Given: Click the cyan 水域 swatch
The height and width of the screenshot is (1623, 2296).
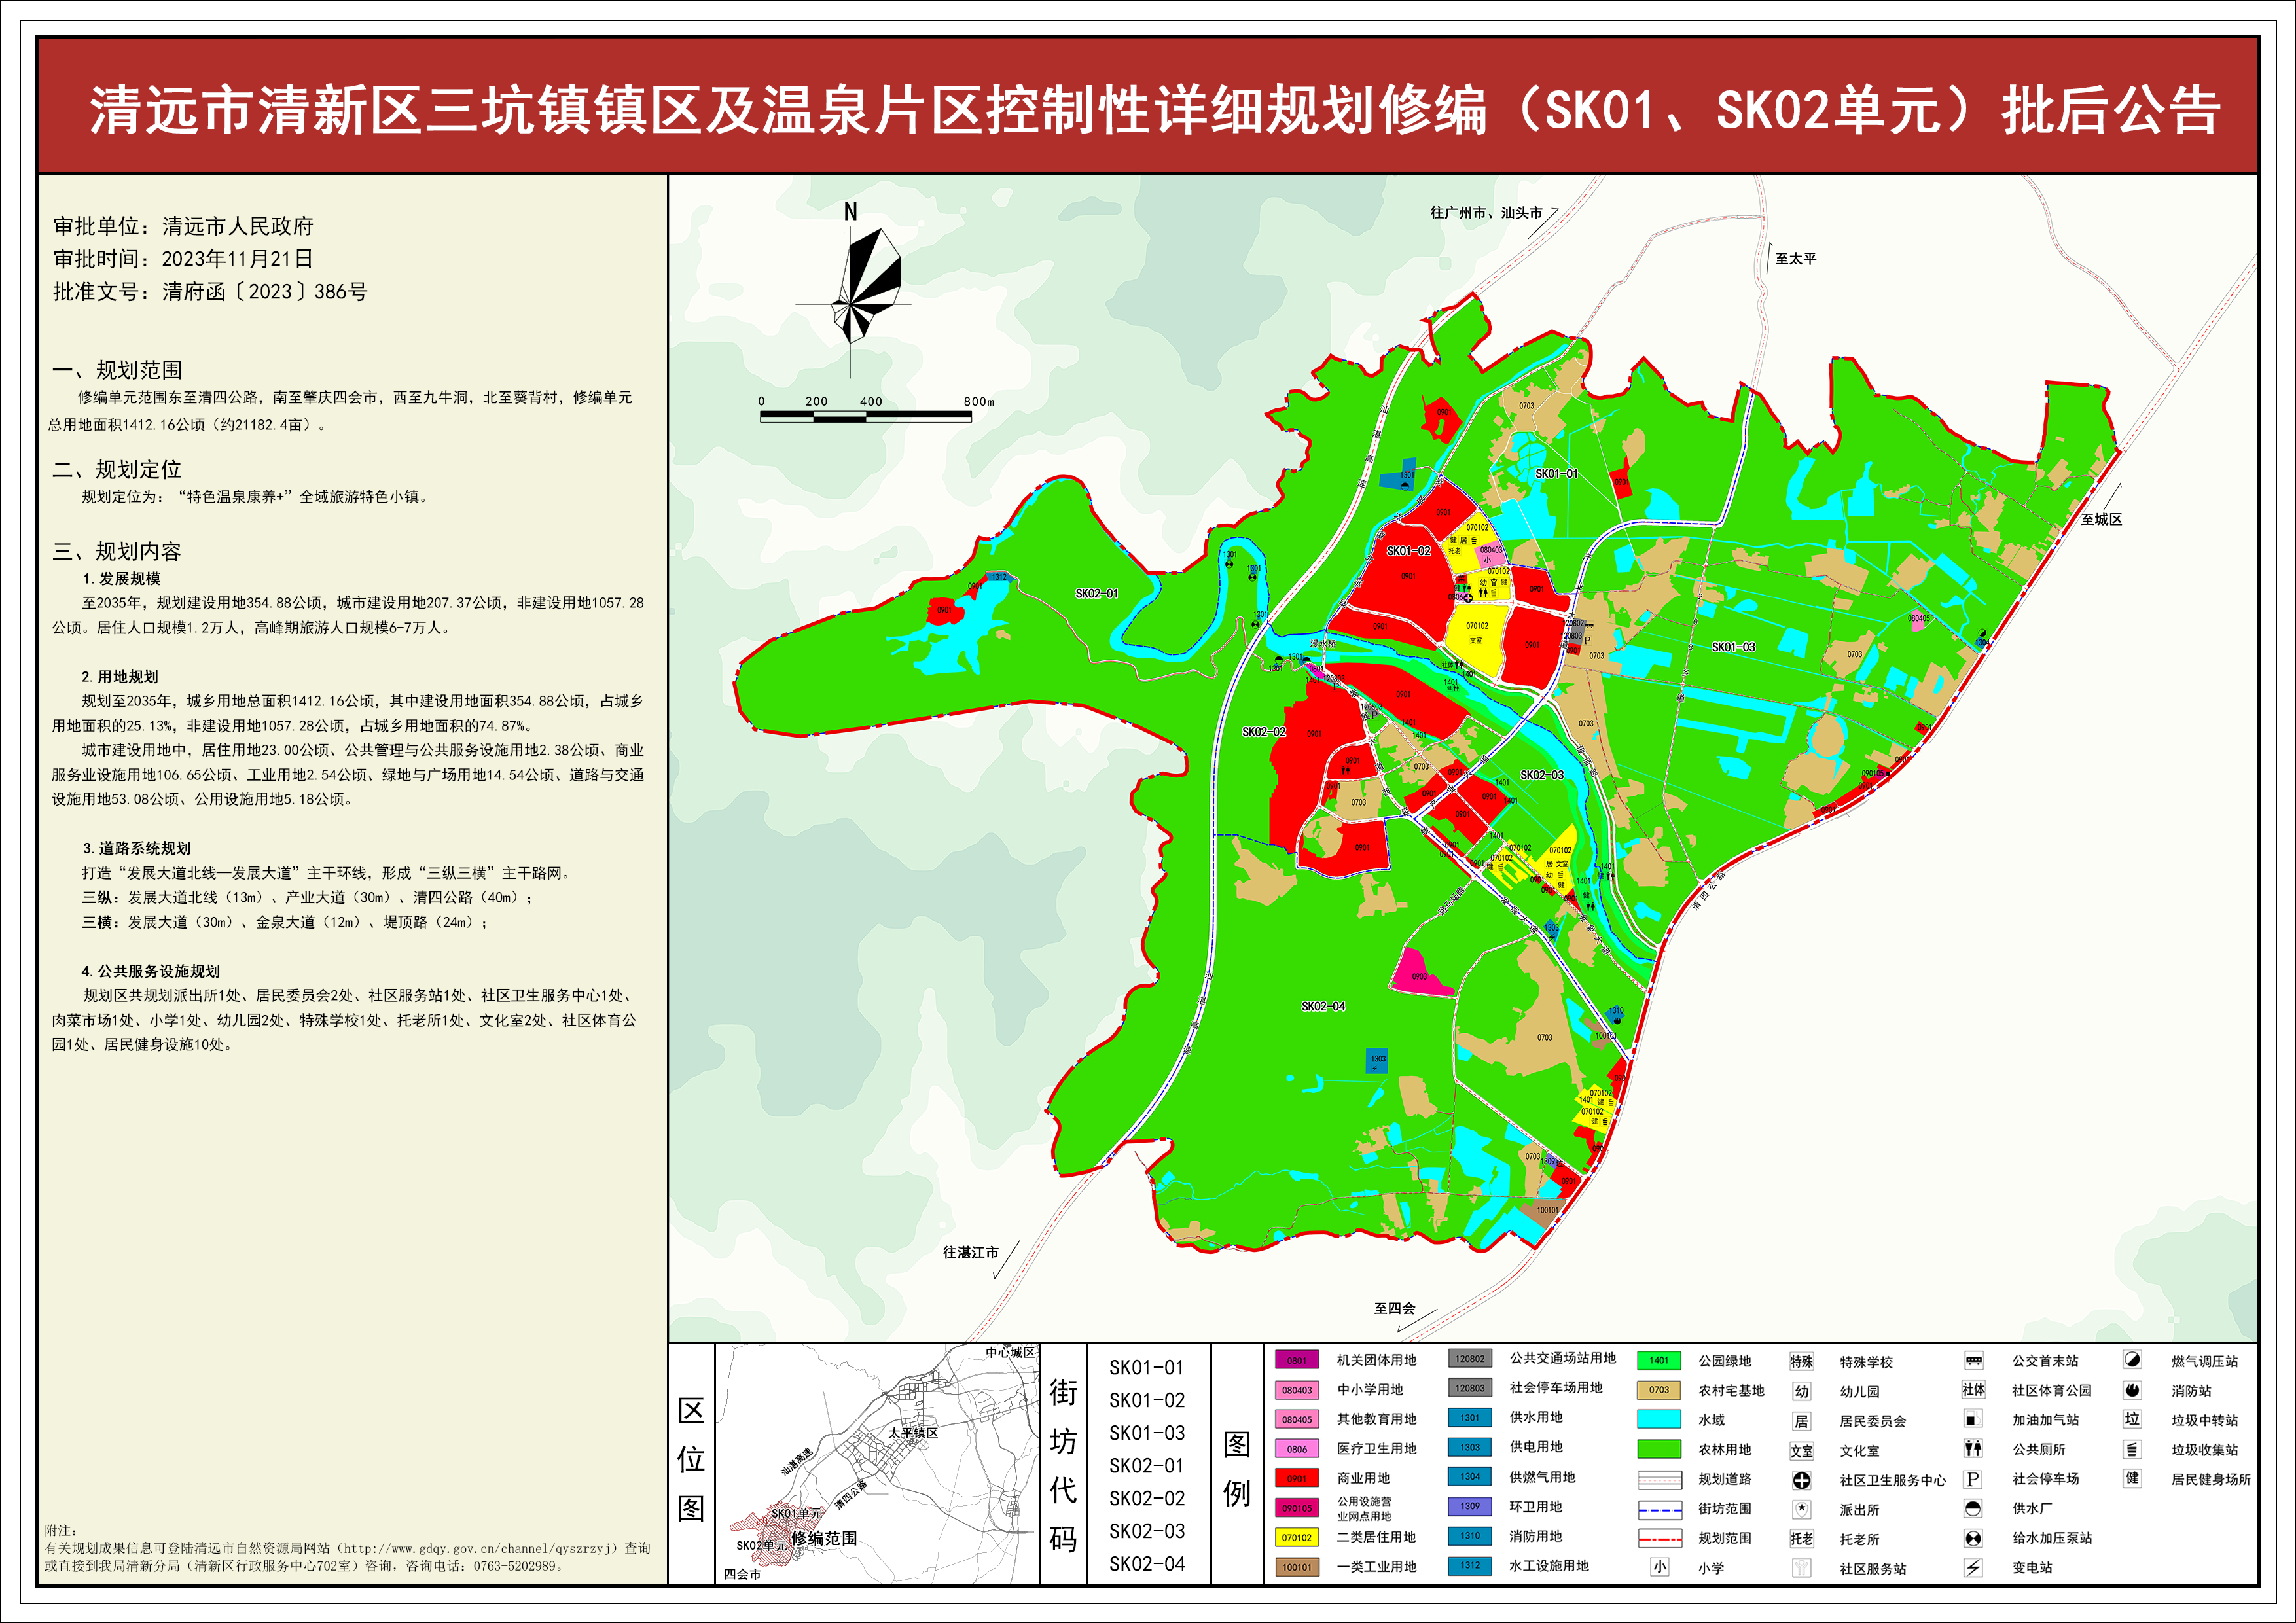Looking at the screenshot, I should [1660, 1419].
